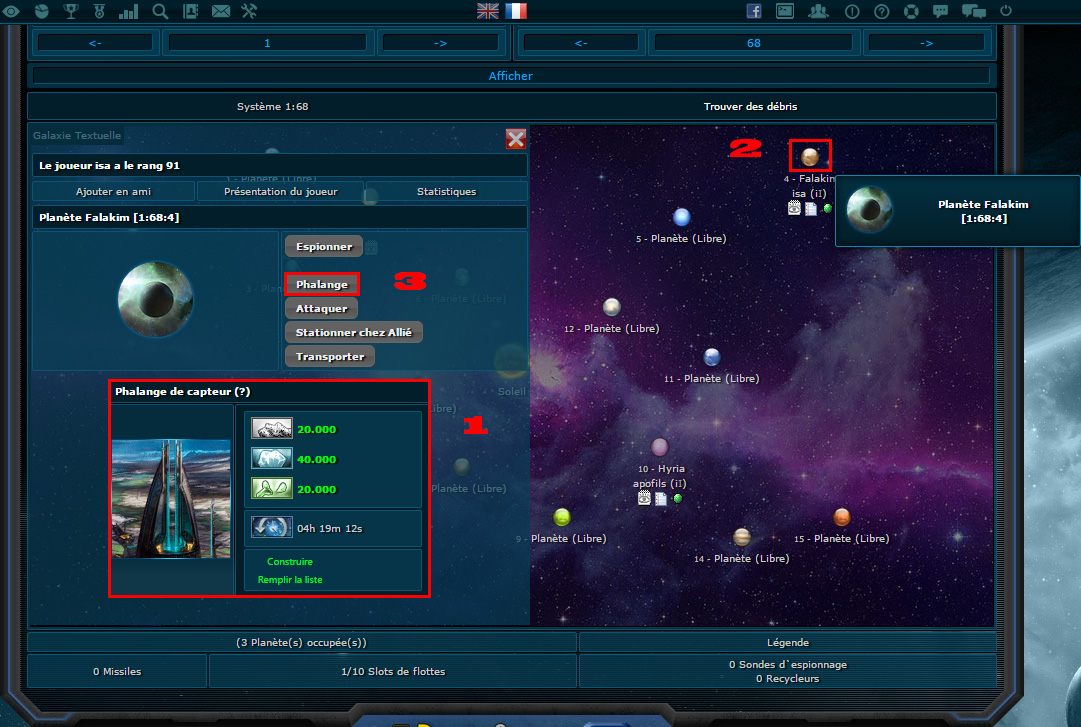The width and height of the screenshot is (1081, 727).
Task: Open the trophy rankings icon
Action: click(70, 12)
